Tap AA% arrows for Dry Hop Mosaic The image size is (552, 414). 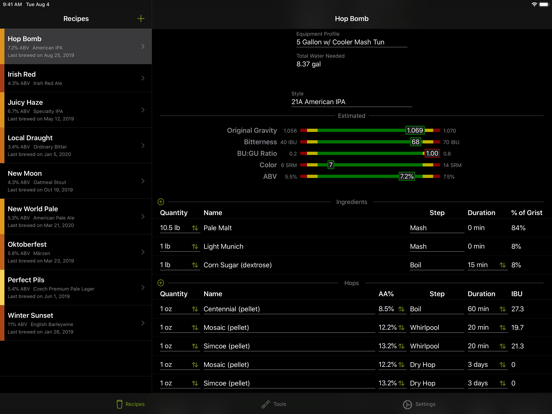401,365
